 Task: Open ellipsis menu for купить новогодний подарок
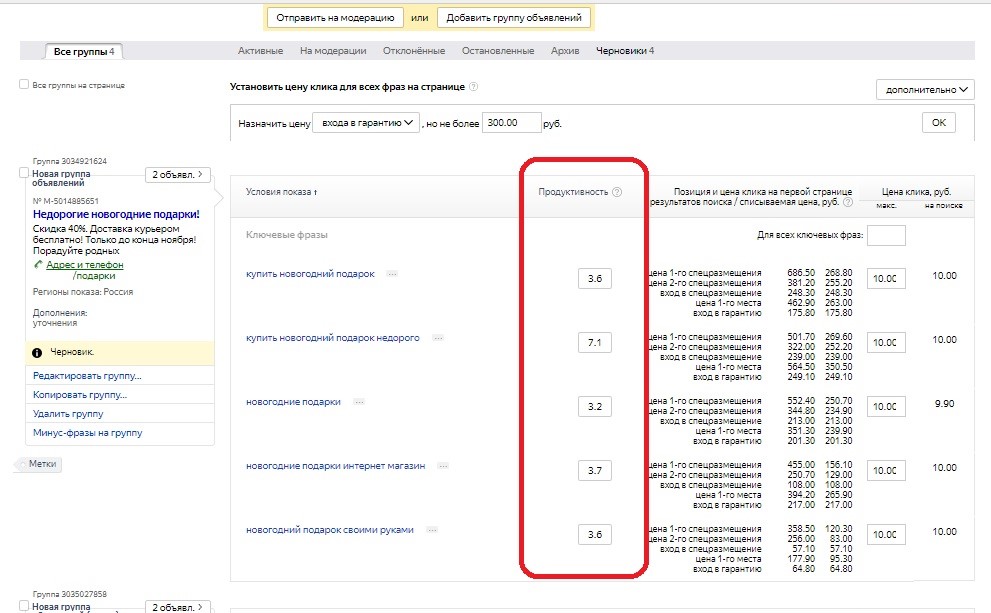coord(392,274)
